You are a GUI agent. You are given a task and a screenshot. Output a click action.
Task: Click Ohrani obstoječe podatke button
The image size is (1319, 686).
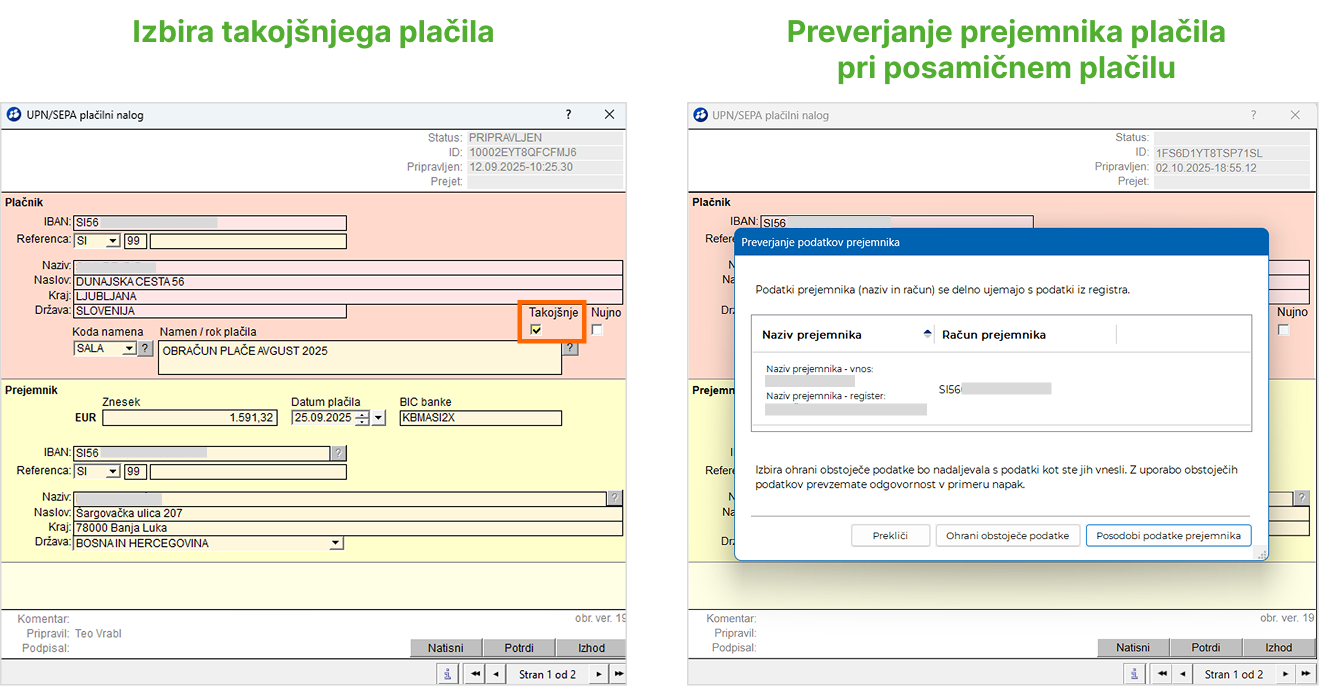click(x=1008, y=536)
